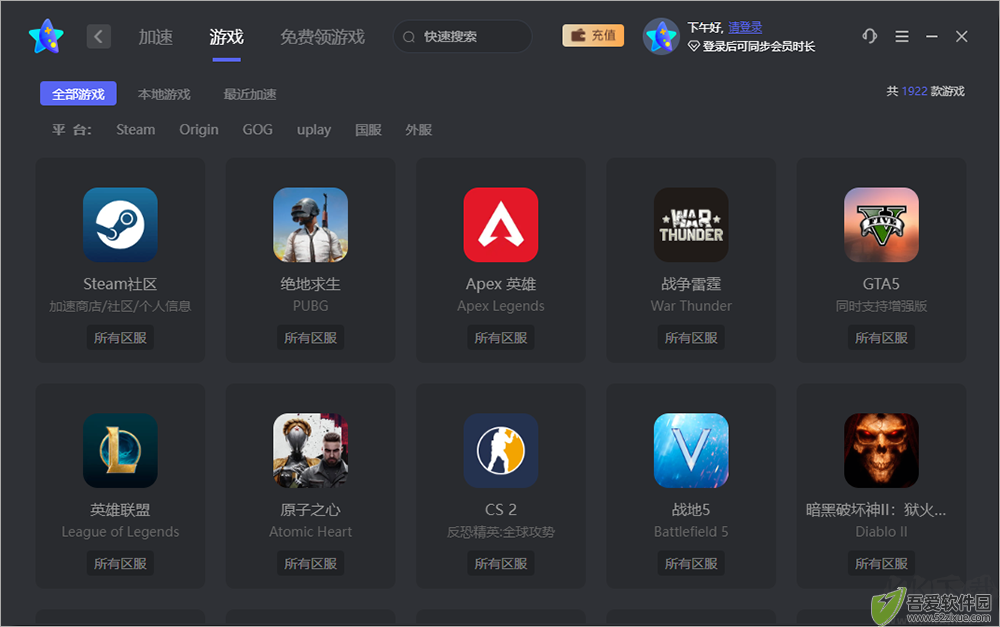Click the 反恐精英:全球攻势 subtitle
This screenshot has height=627, width=1000.
(501, 532)
